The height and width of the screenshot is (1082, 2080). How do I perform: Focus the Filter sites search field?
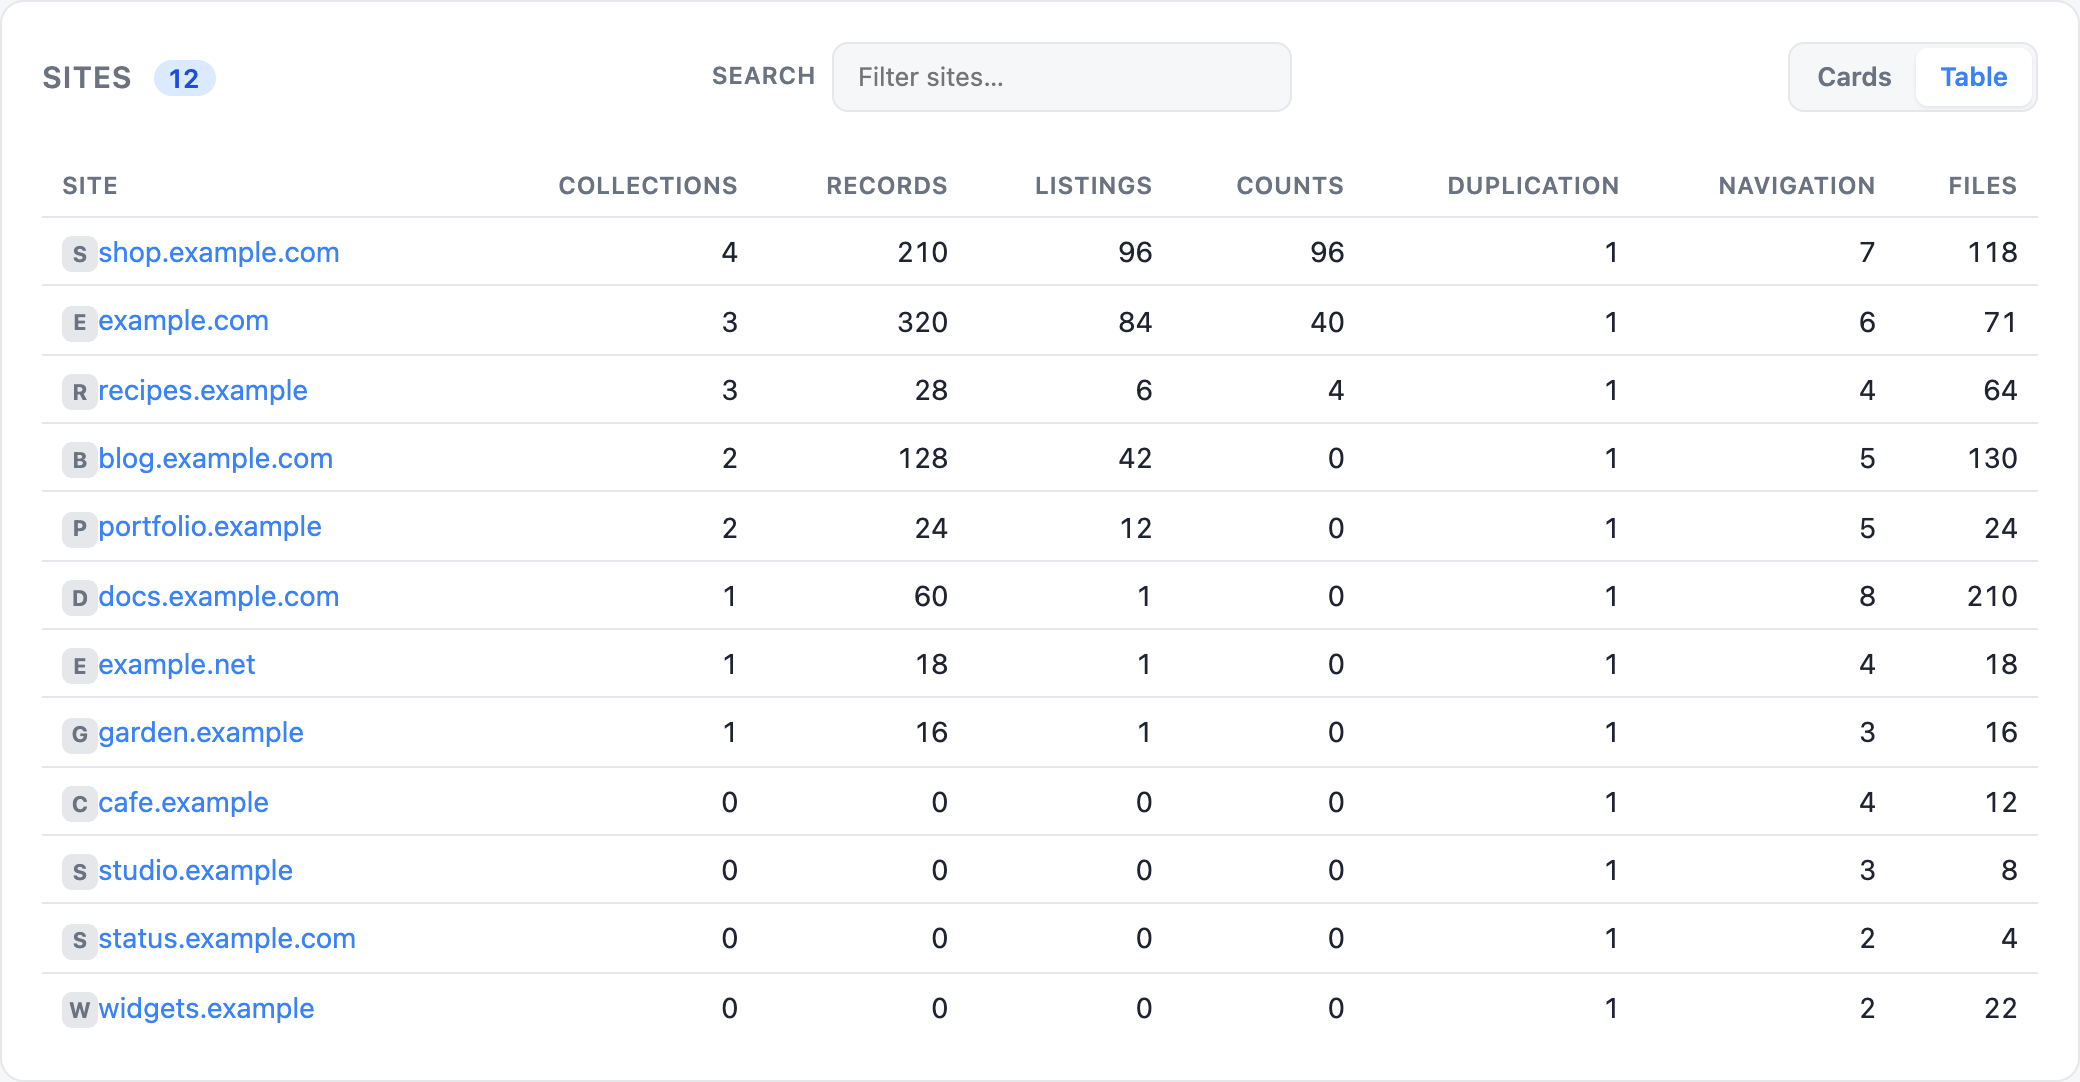click(x=1061, y=77)
